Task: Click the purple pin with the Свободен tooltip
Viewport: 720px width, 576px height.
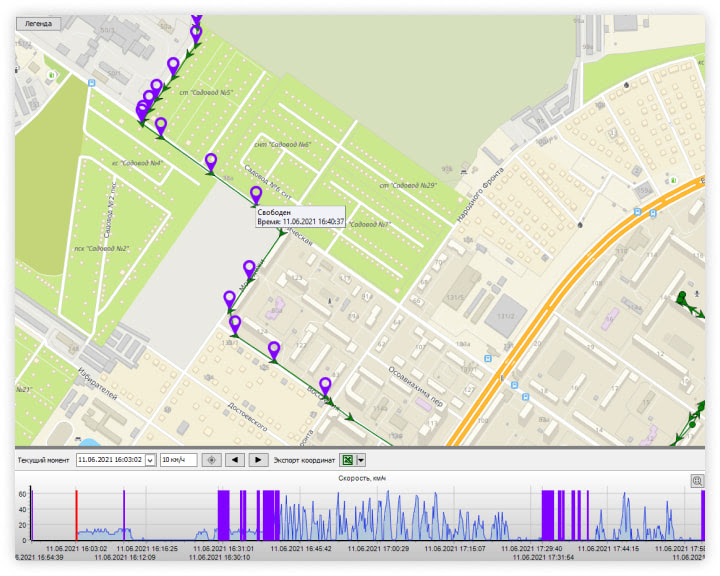Action: click(256, 194)
